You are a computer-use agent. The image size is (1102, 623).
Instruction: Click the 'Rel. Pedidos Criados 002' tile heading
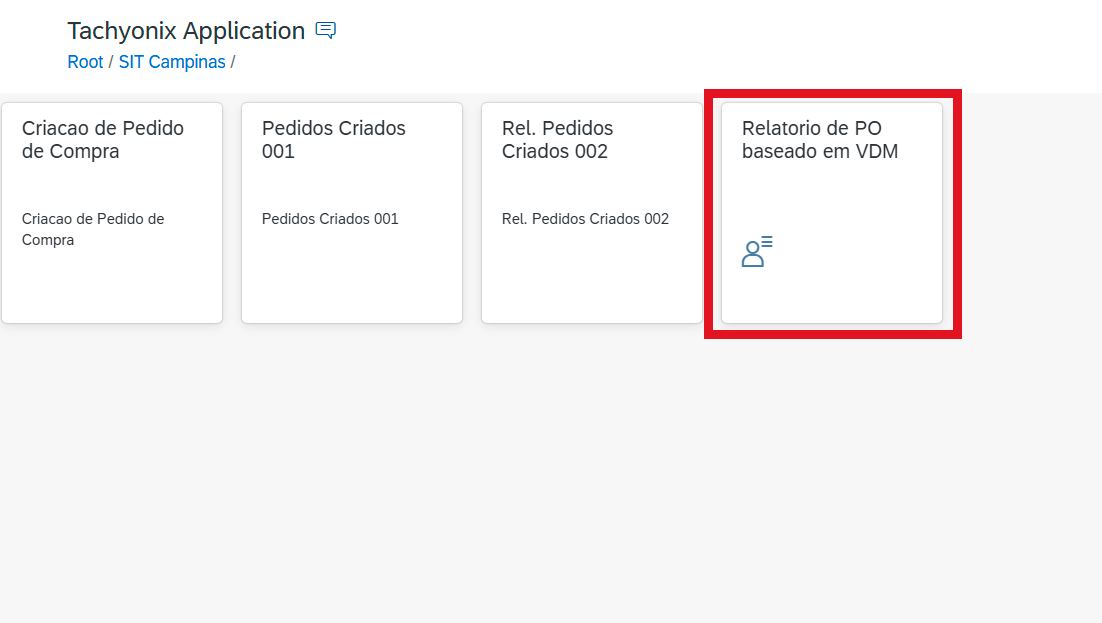point(557,139)
